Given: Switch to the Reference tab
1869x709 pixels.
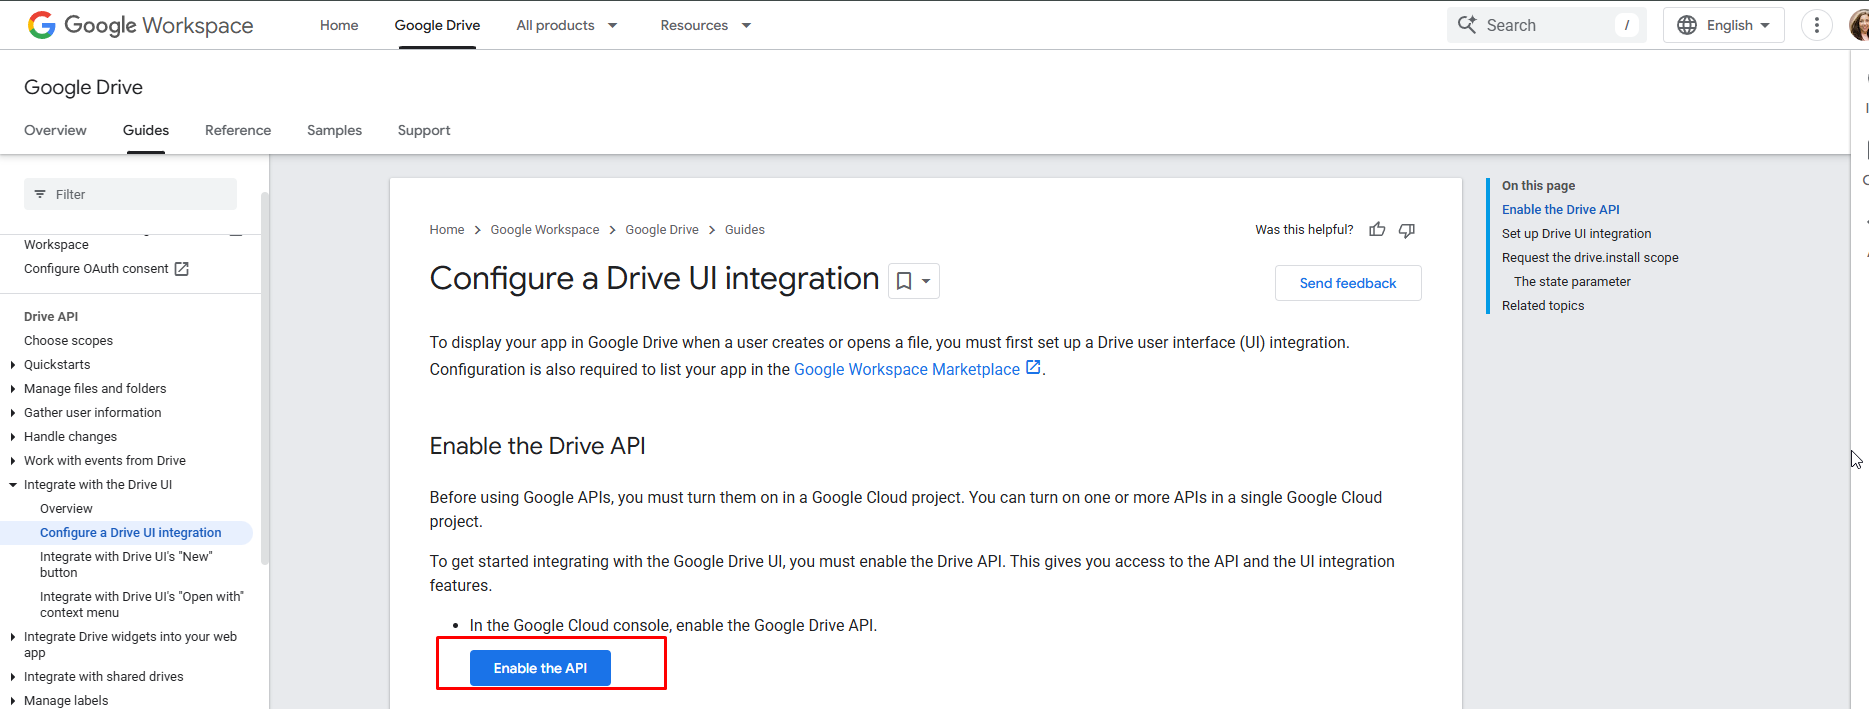Looking at the screenshot, I should (238, 130).
